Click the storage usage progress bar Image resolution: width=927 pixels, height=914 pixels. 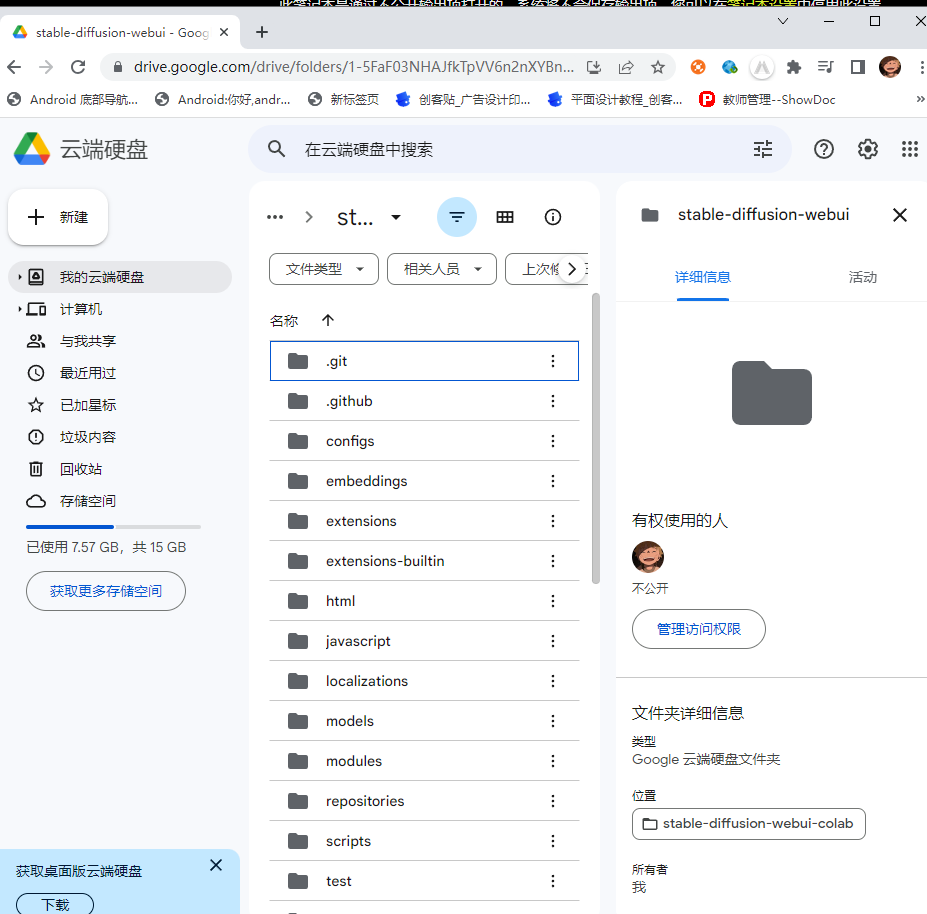[x=113, y=526]
